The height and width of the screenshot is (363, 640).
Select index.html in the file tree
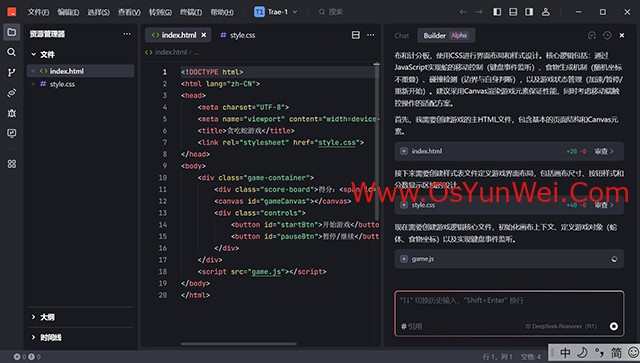pos(81,71)
